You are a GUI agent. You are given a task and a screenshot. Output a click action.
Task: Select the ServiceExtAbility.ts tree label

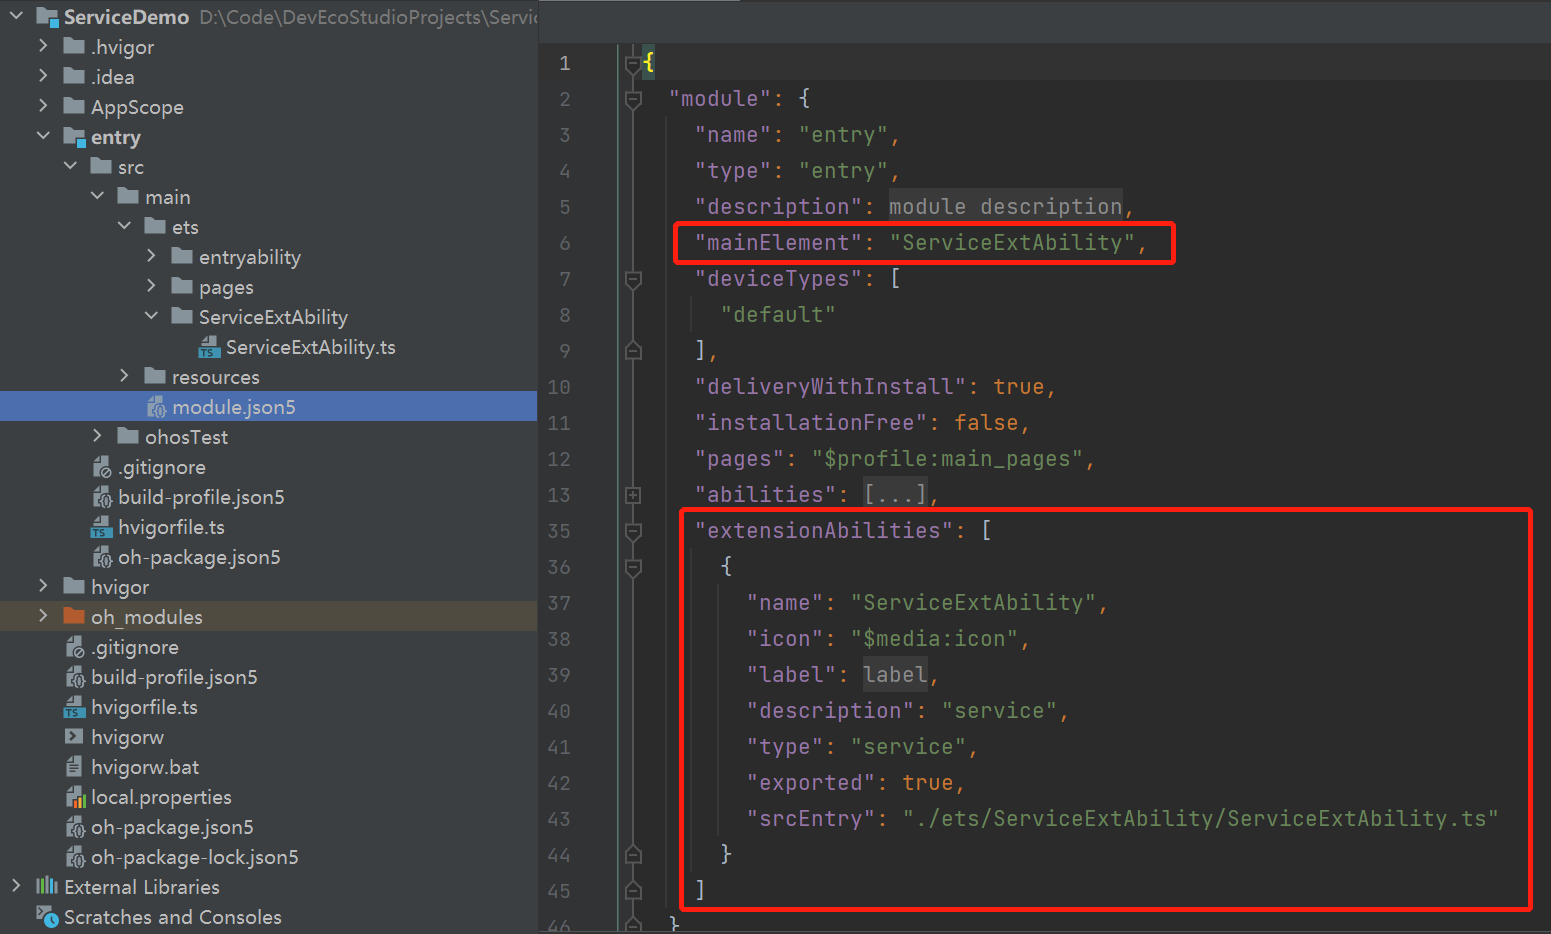coord(311,347)
